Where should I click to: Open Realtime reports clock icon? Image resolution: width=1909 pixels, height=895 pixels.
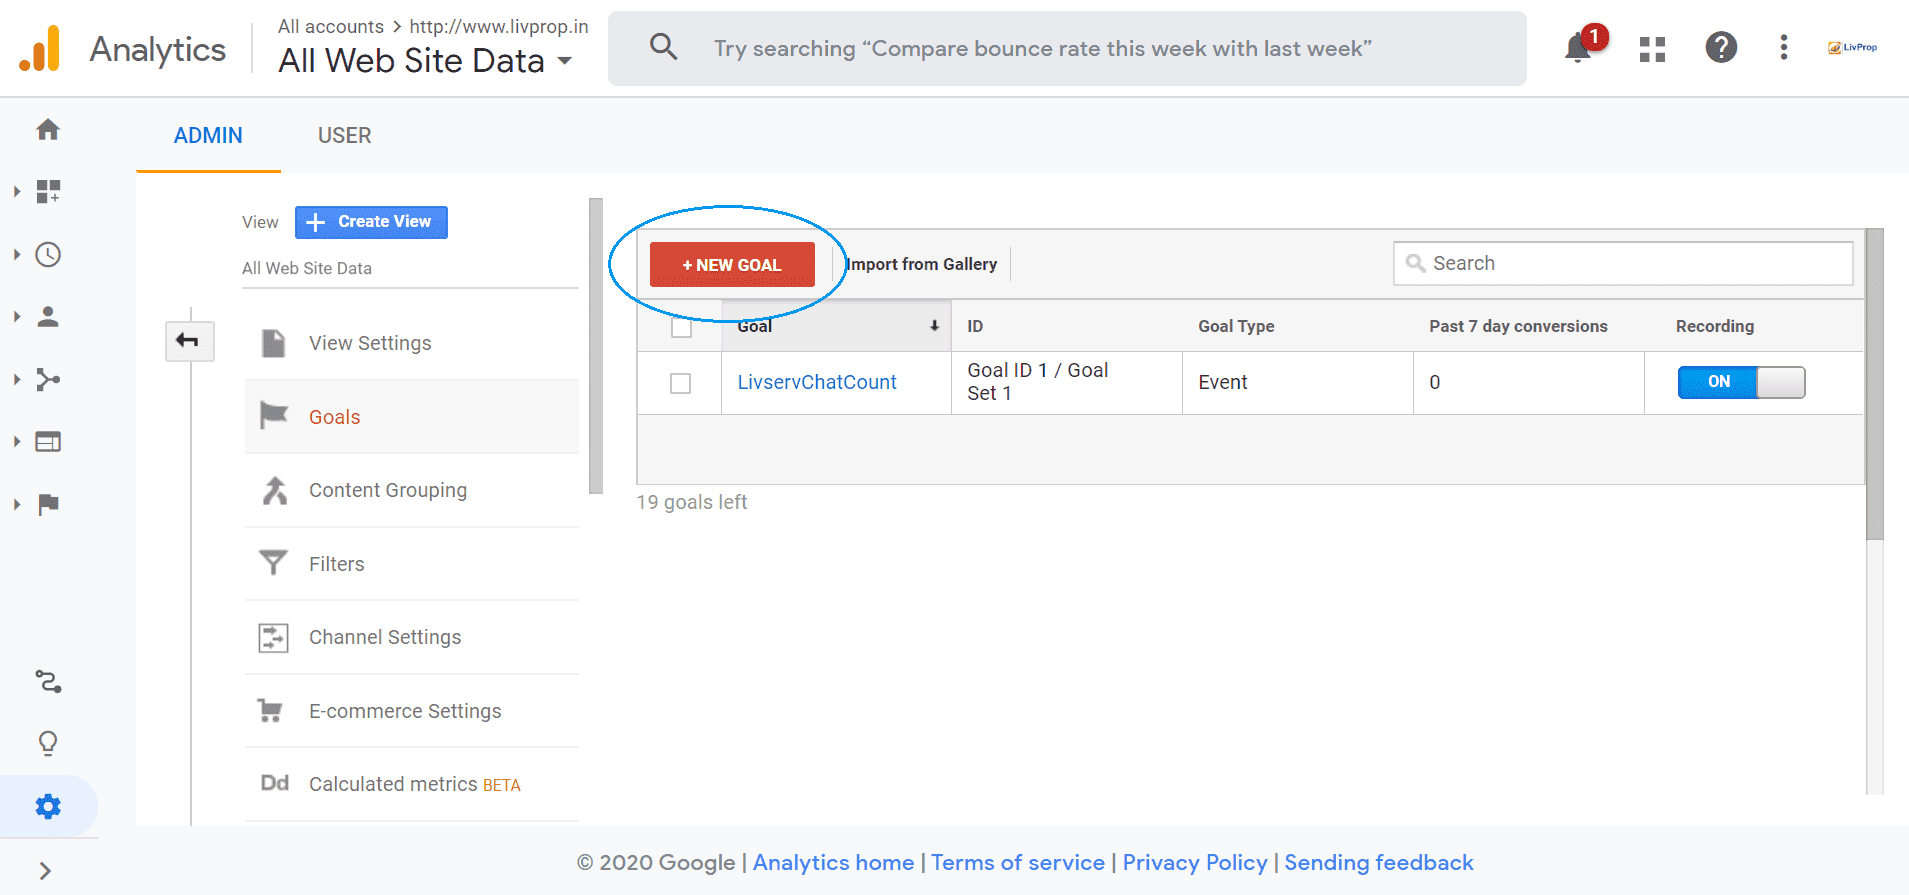48,255
